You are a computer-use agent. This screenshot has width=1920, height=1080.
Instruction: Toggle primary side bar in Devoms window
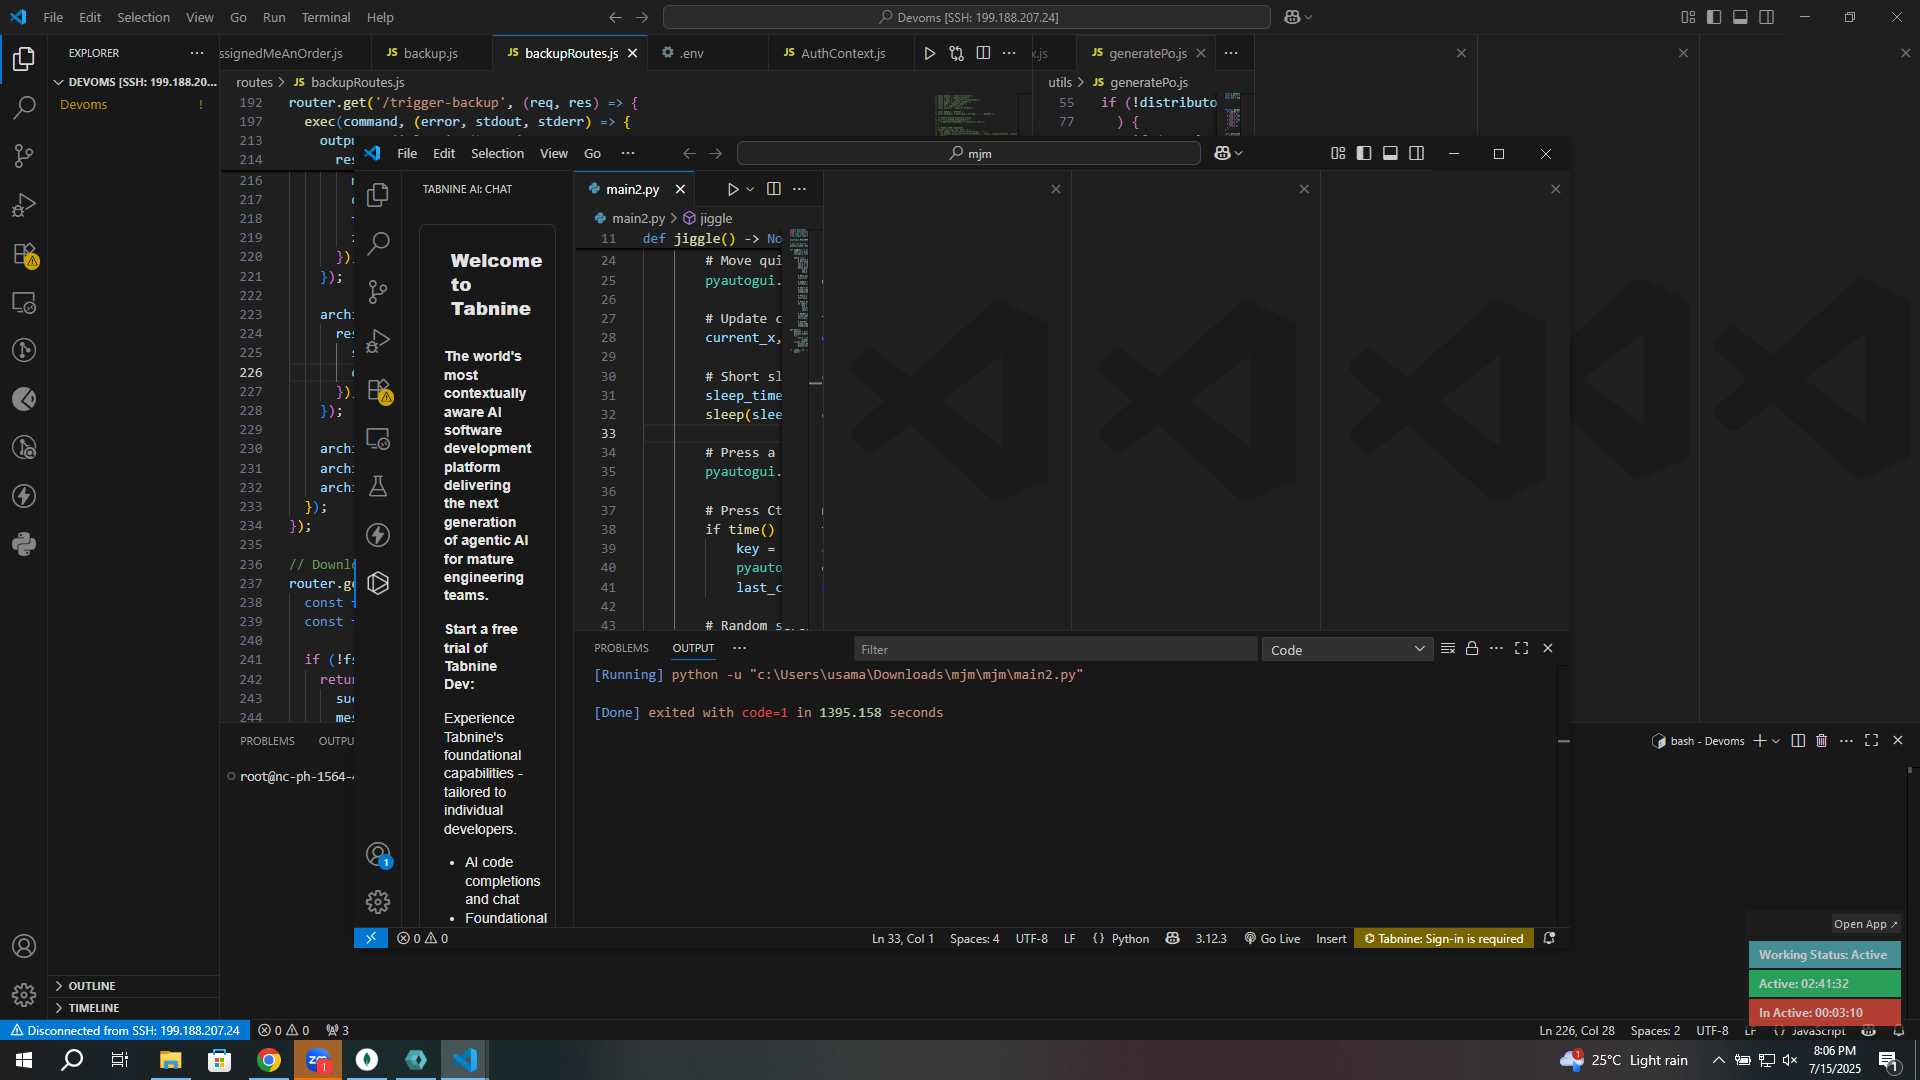(x=1714, y=17)
